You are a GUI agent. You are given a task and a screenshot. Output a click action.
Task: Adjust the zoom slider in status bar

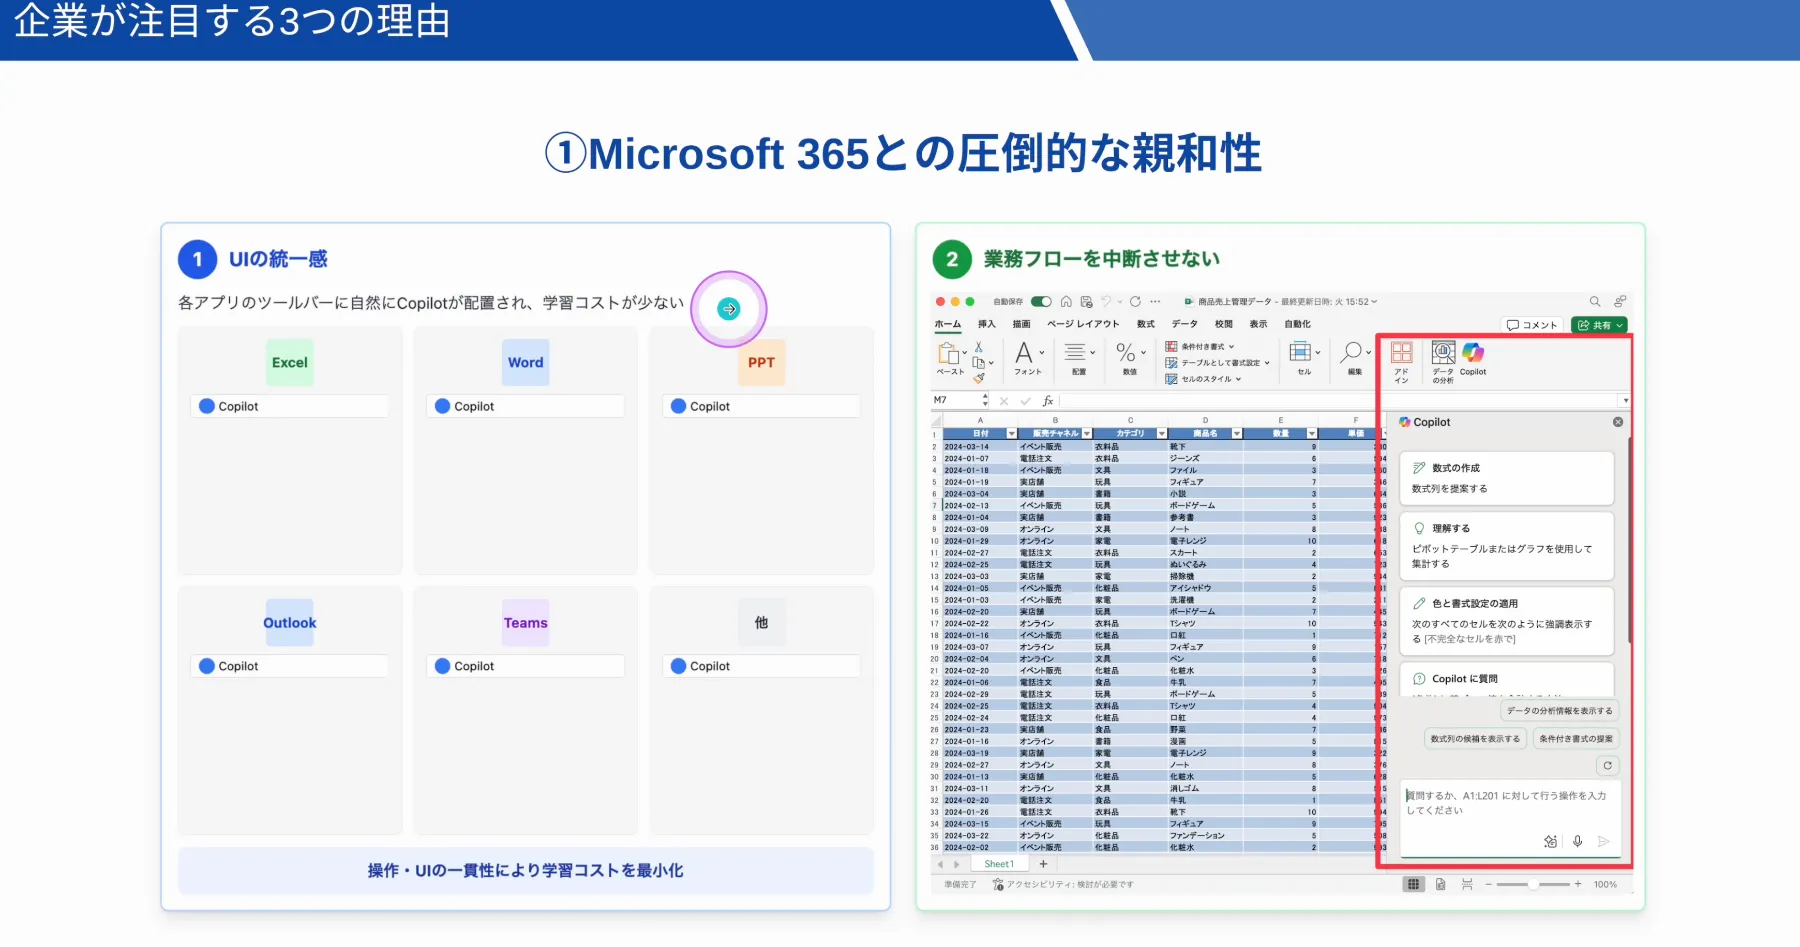point(1533,884)
